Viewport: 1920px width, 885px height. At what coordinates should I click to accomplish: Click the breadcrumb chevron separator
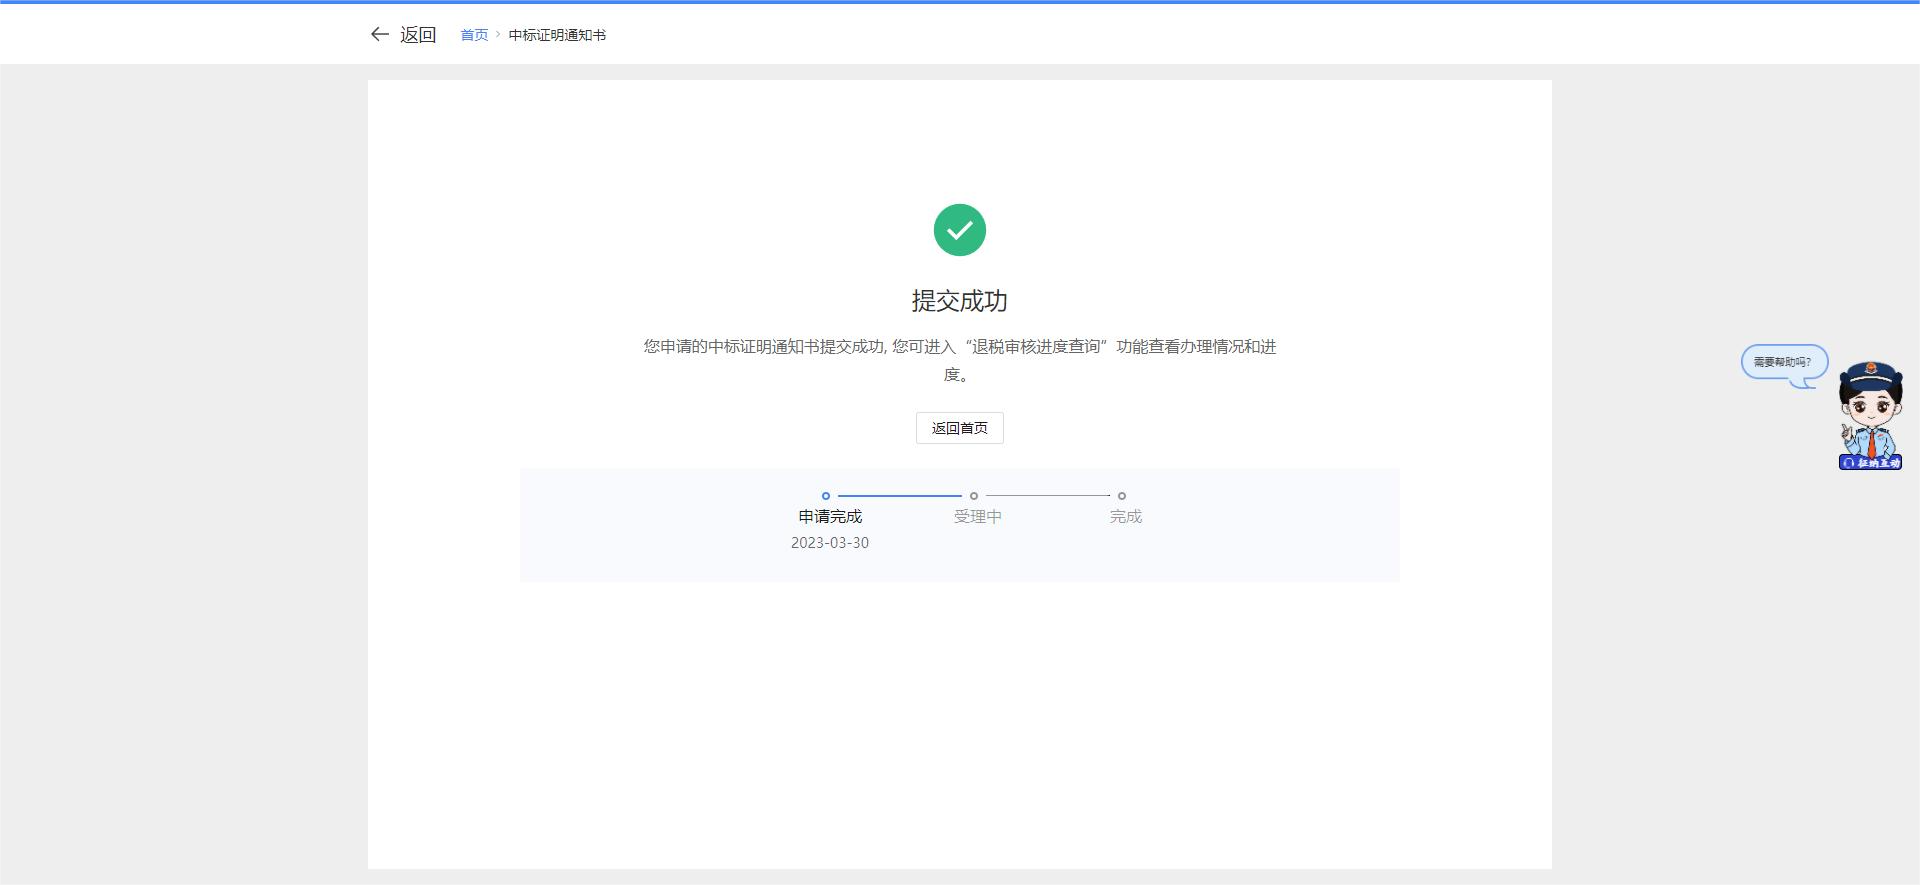click(498, 35)
